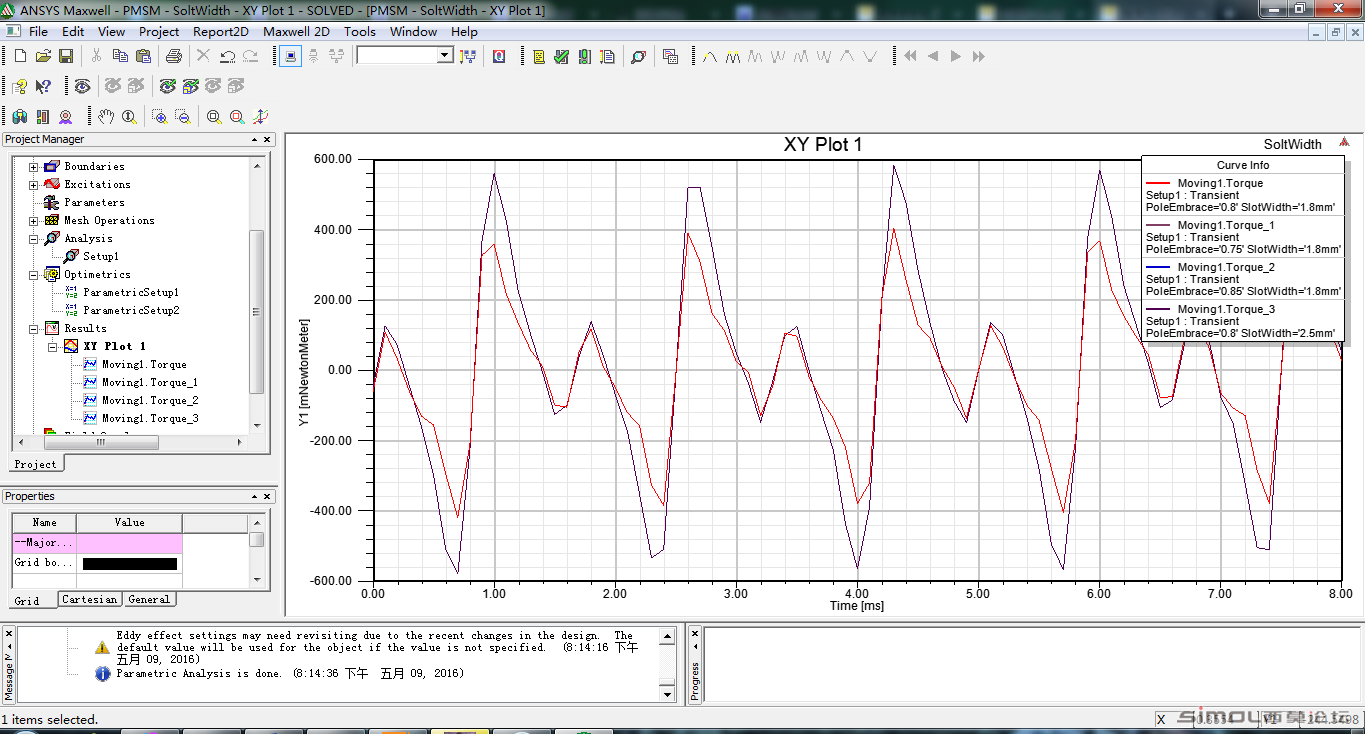Click the pink Major grid value cell
The width and height of the screenshot is (1365, 734).
[x=130, y=543]
